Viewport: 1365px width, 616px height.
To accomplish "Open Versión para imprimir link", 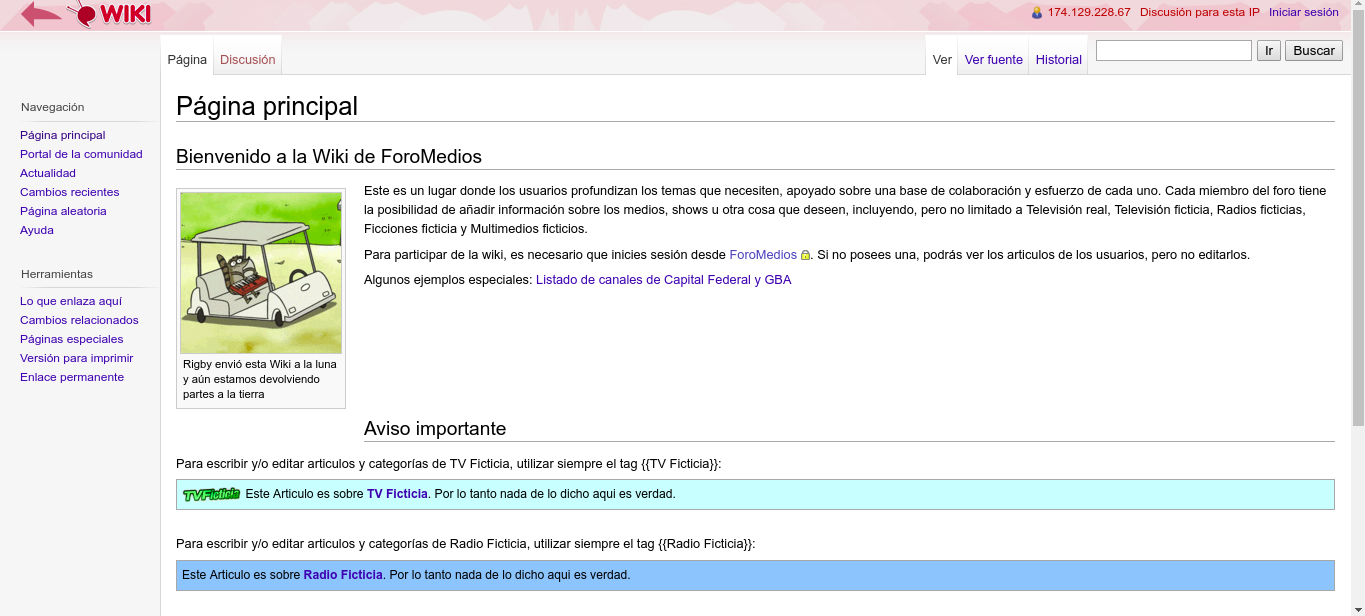I will 77,358.
